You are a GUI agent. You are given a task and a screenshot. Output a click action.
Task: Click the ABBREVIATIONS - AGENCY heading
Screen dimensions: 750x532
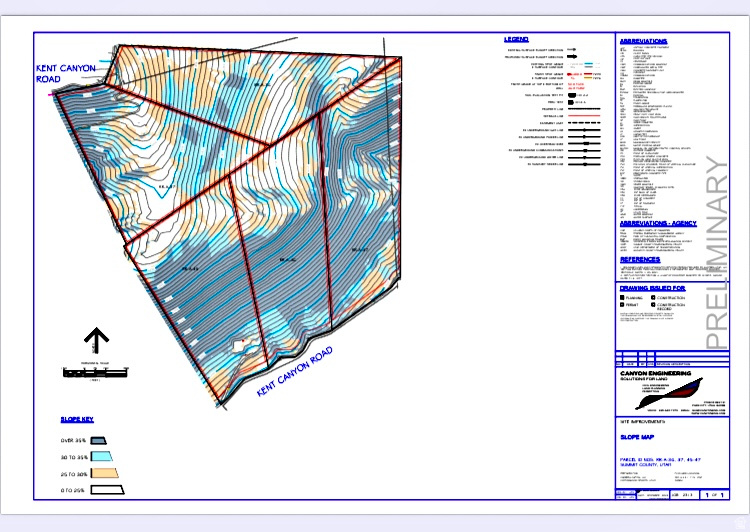click(x=658, y=223)
